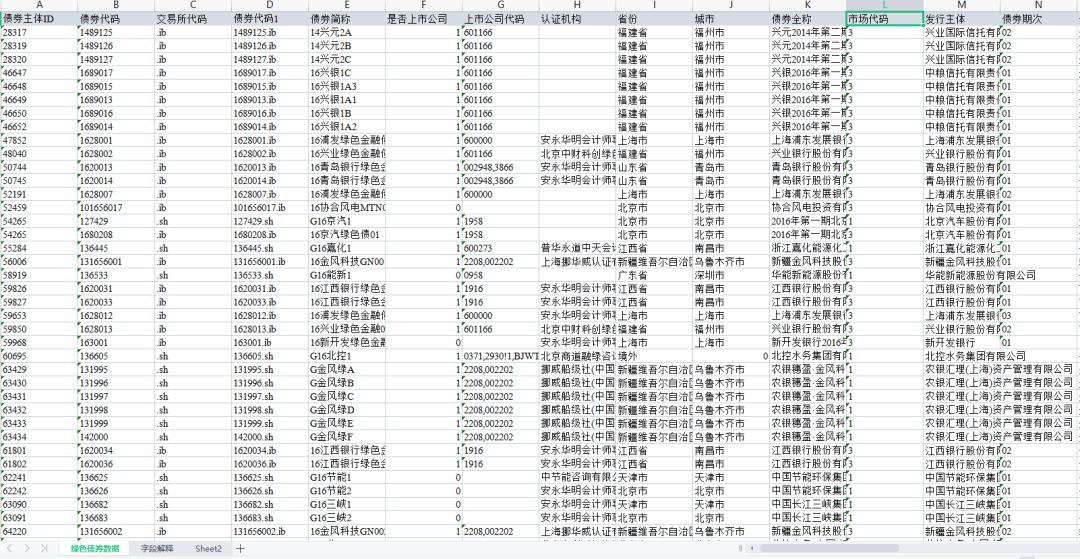The width and height of the screenshot is (1080, 559).
Task: Select the G16北控1 cell
Action: 346,357
